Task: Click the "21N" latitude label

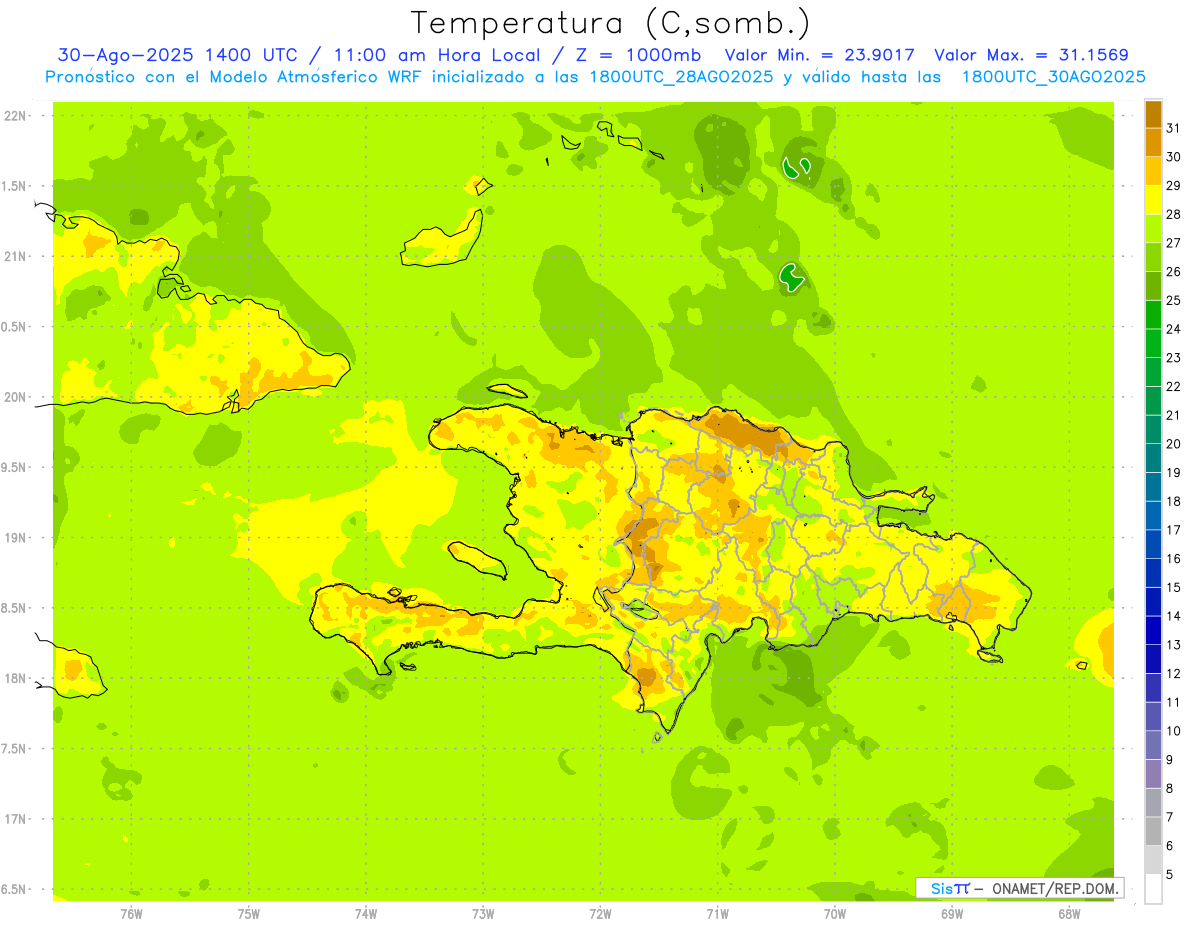Action: [x=15, y=257]
